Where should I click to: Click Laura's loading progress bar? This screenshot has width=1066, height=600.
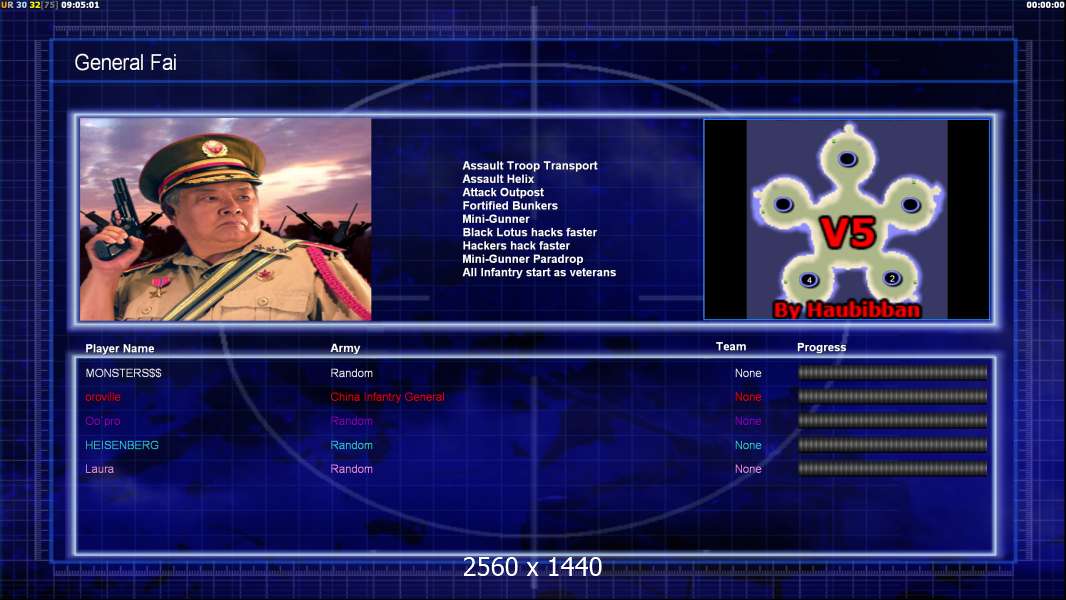[x=892, y=468]
